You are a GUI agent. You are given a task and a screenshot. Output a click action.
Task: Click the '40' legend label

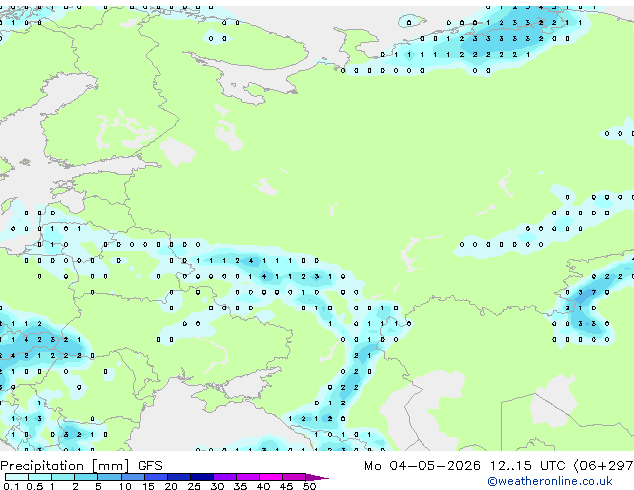[263, 486]
